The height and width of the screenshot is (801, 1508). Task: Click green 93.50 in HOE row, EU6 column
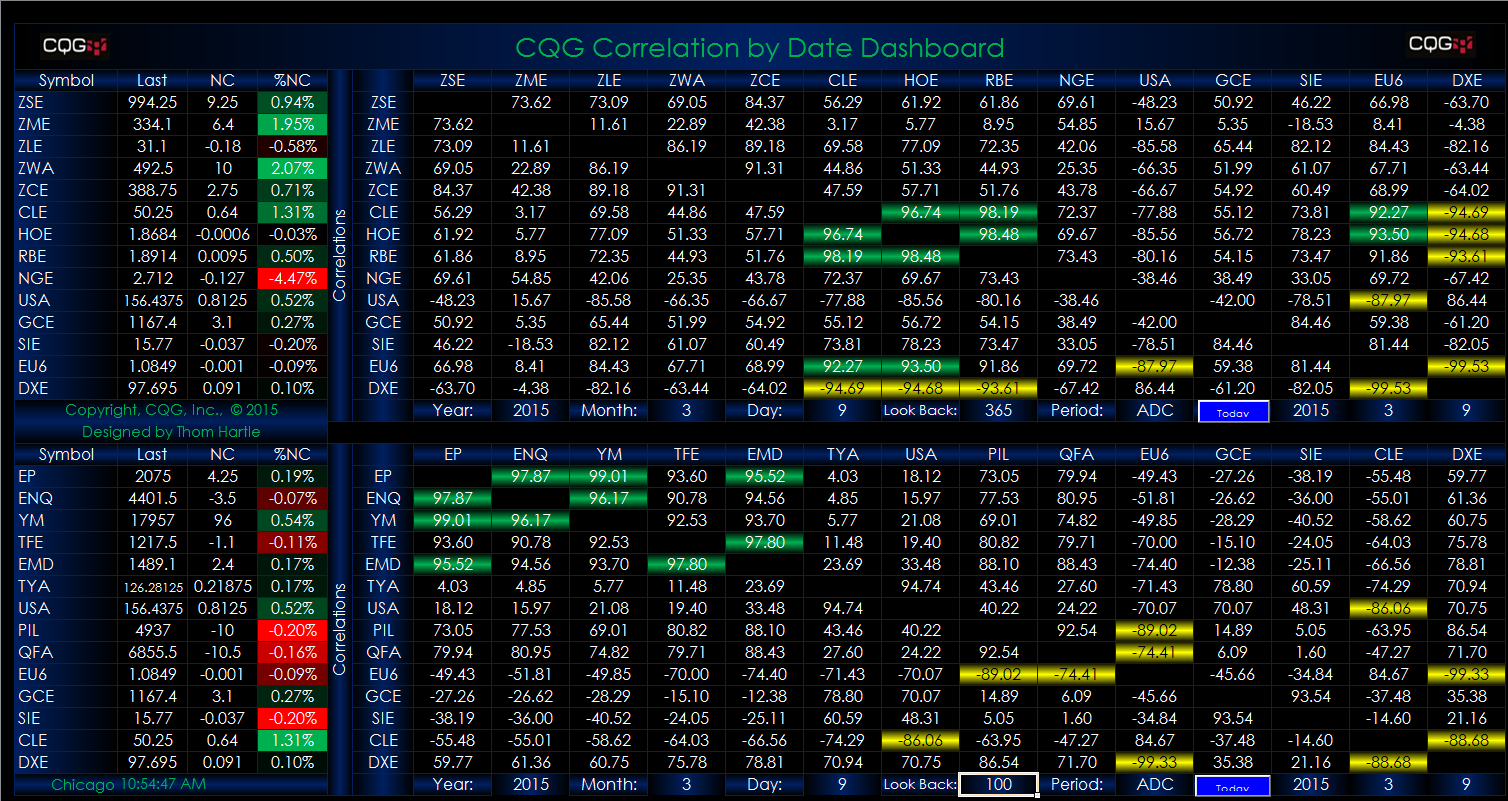click(x=1388, y=234)
